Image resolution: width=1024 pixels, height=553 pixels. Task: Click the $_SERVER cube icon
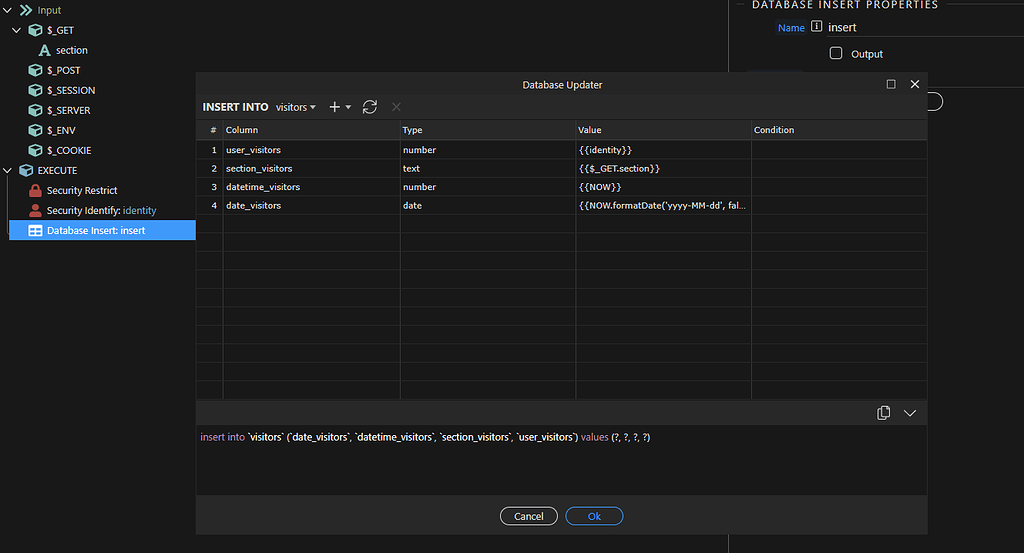click(35, 110)
